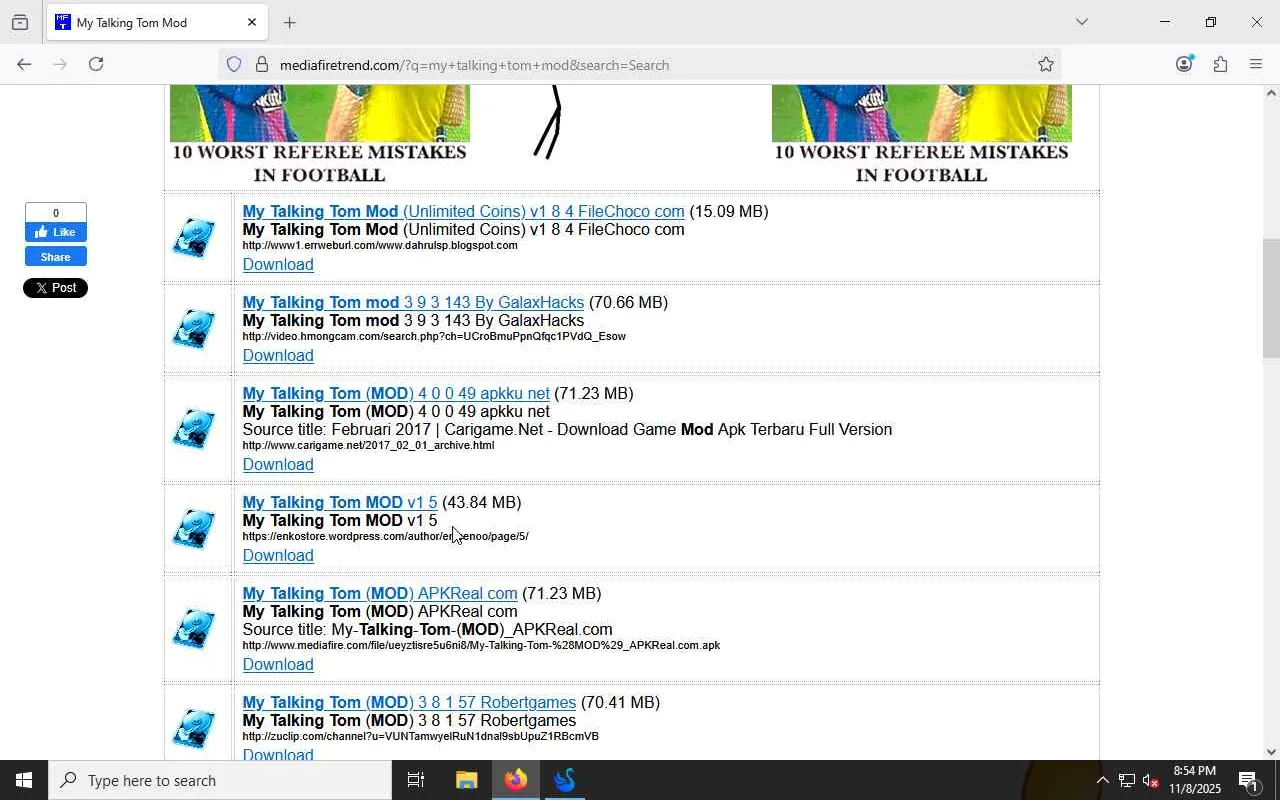Screen dimensions: 1280x800
Task: Reload the current page
Action: [96, 64]
